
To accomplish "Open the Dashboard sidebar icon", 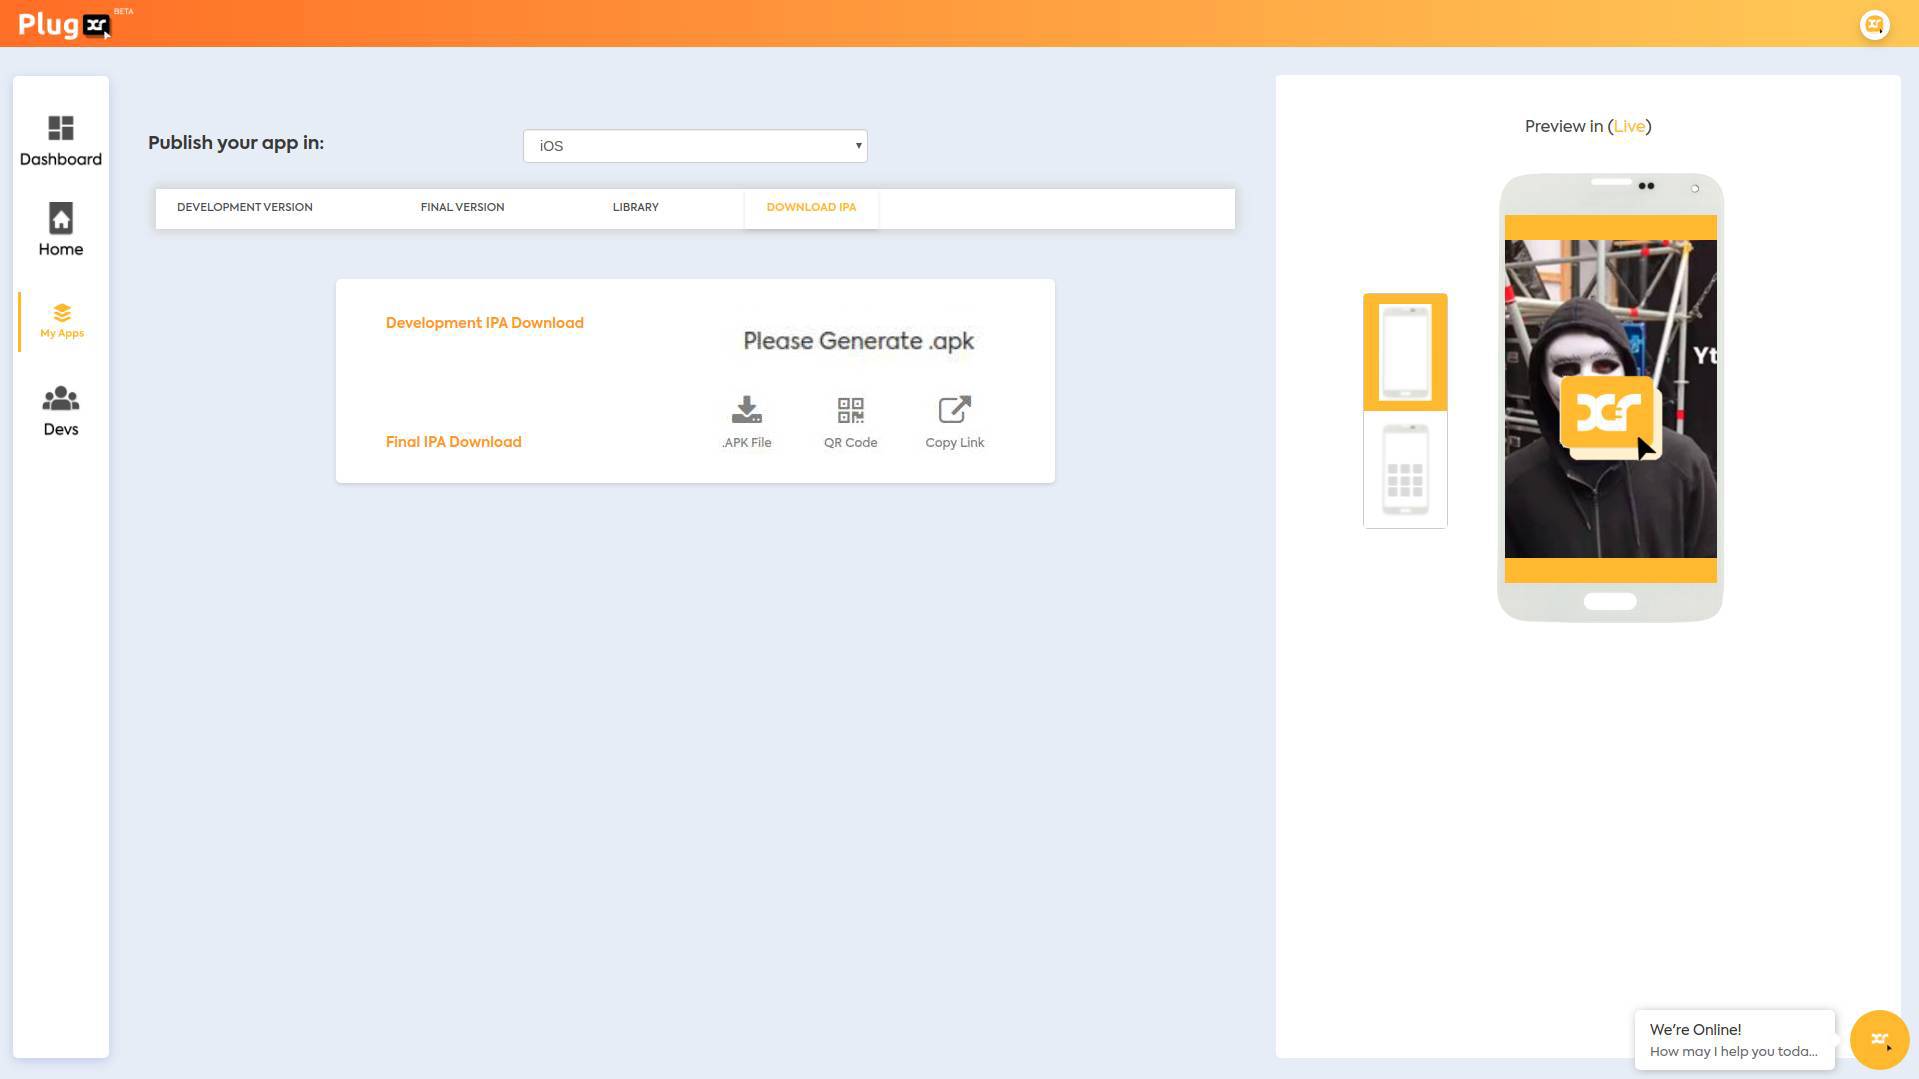I will 60,140.
